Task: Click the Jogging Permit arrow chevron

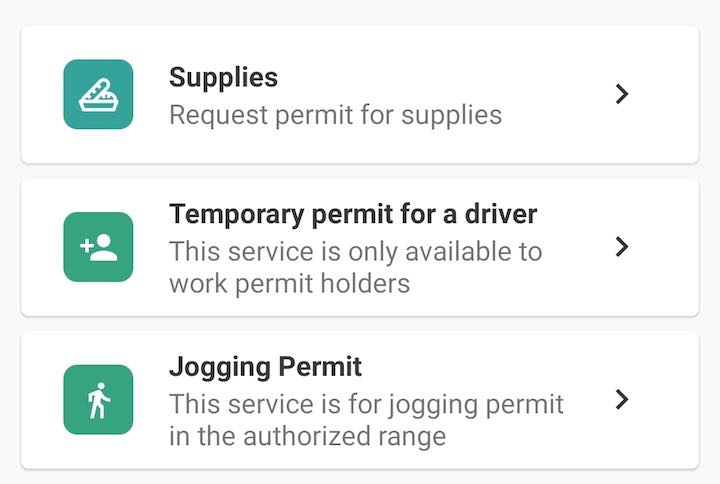Action: [x=622, y=400]
